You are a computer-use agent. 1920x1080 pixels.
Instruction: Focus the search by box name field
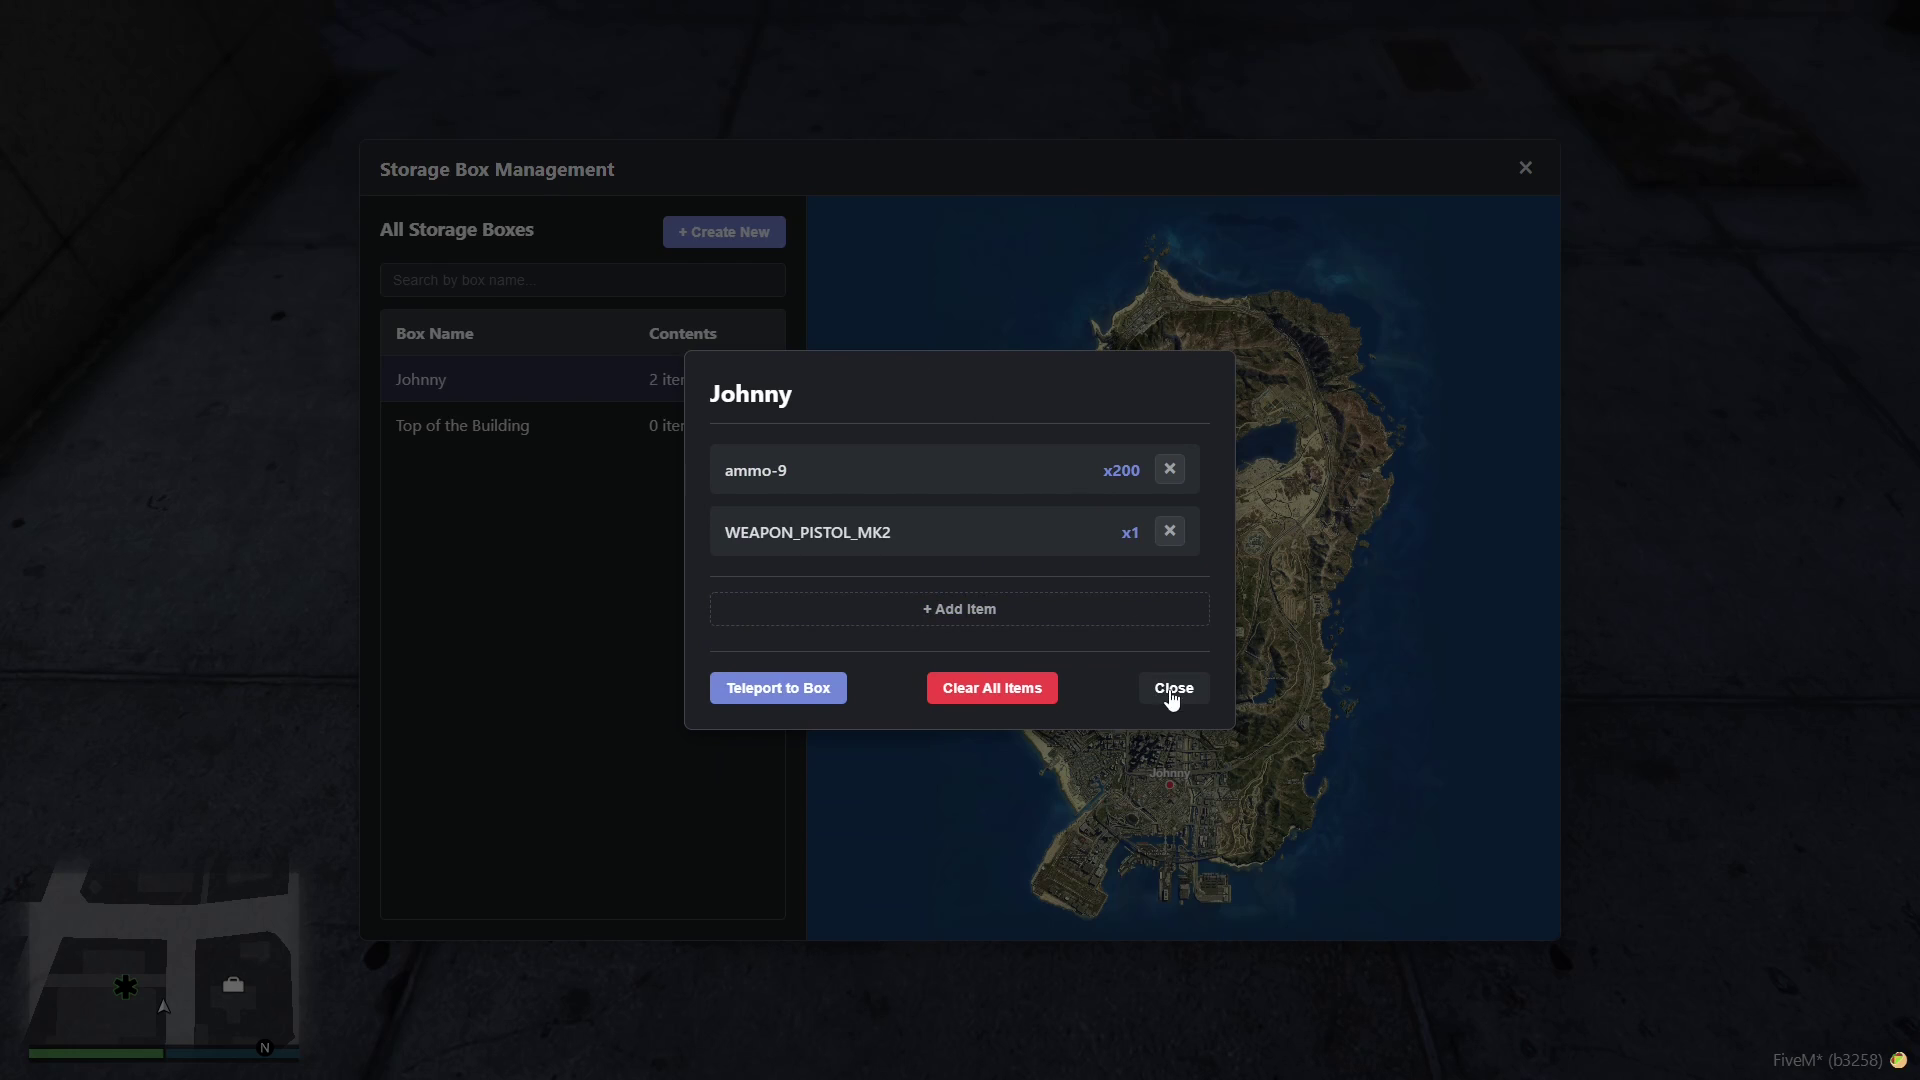(x=582, y=280)
